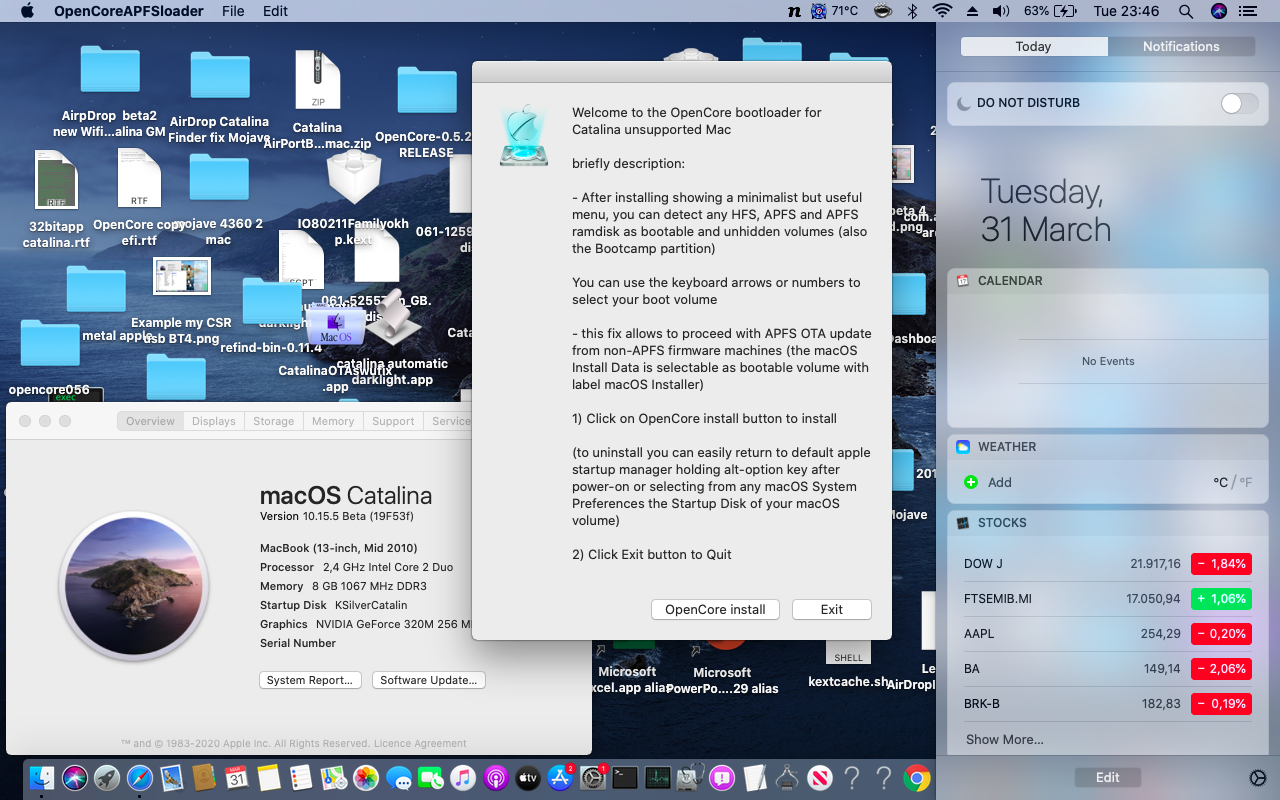Click the eject icon in the menu bar

[x=971, y=11]
